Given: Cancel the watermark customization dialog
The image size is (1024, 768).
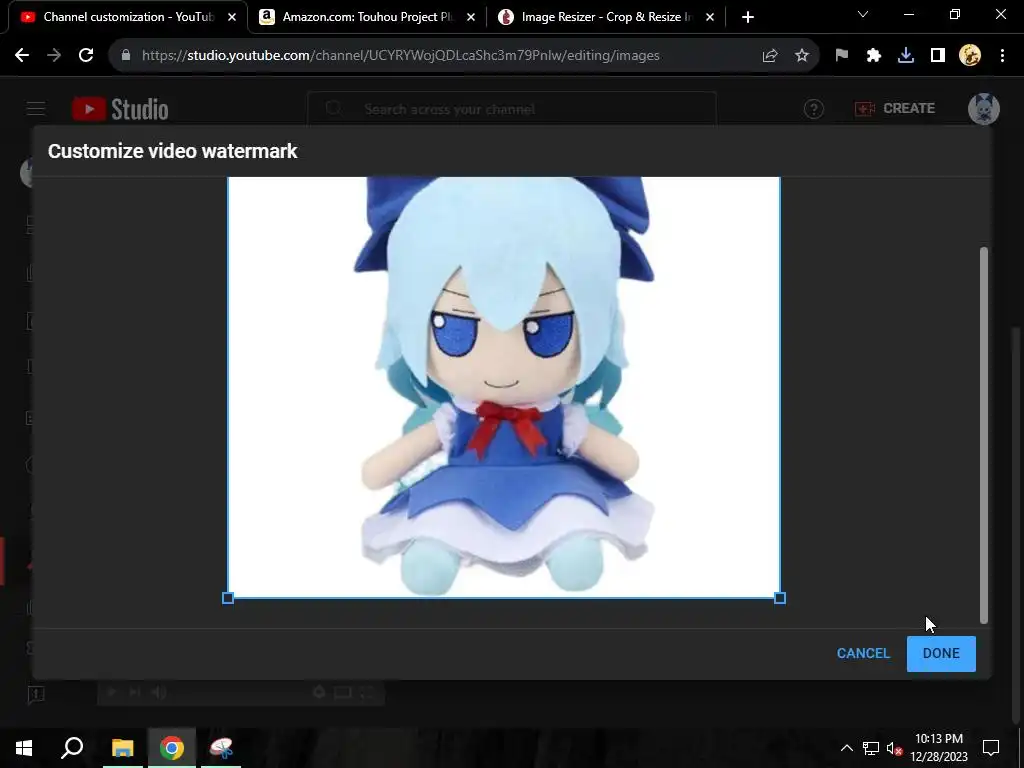Looking at the screenshot, I should [x=863, y=653].
